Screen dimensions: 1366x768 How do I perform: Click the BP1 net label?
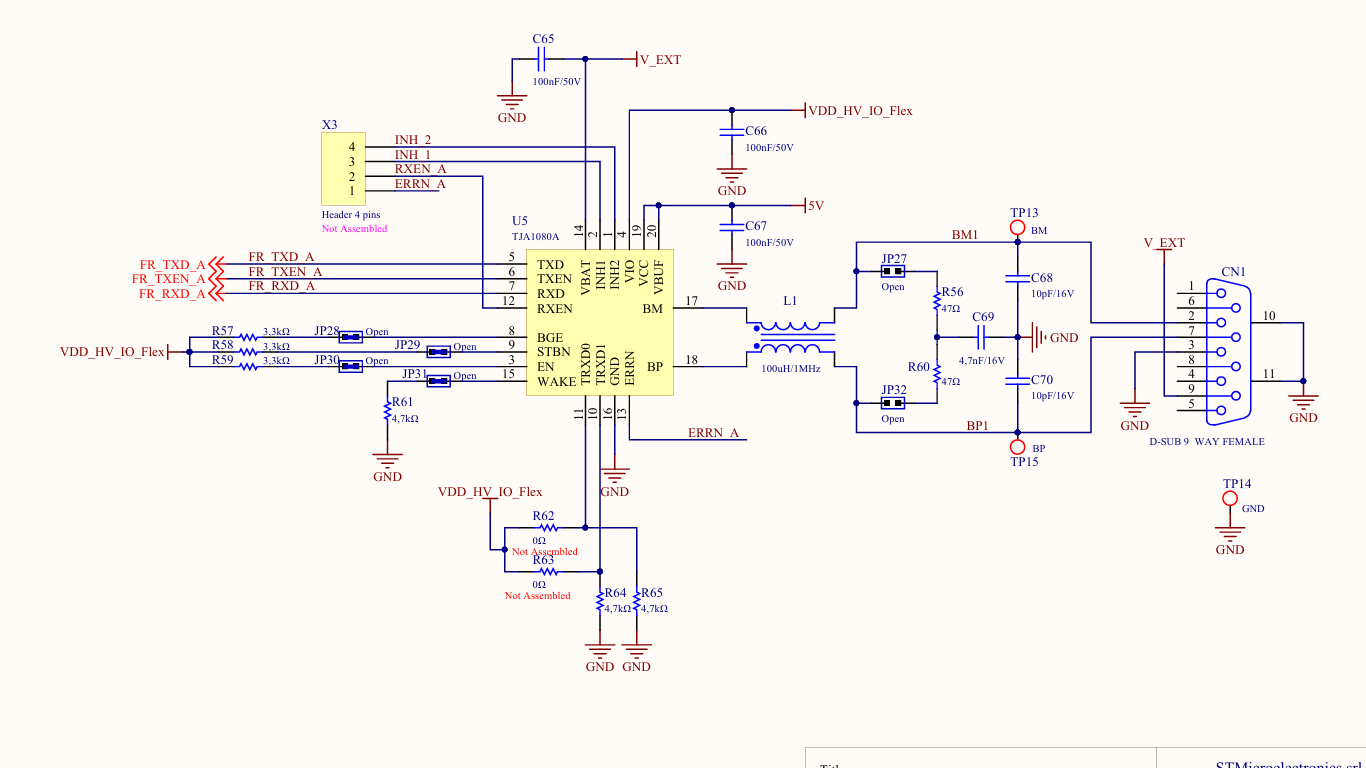[x=977, y=425]
